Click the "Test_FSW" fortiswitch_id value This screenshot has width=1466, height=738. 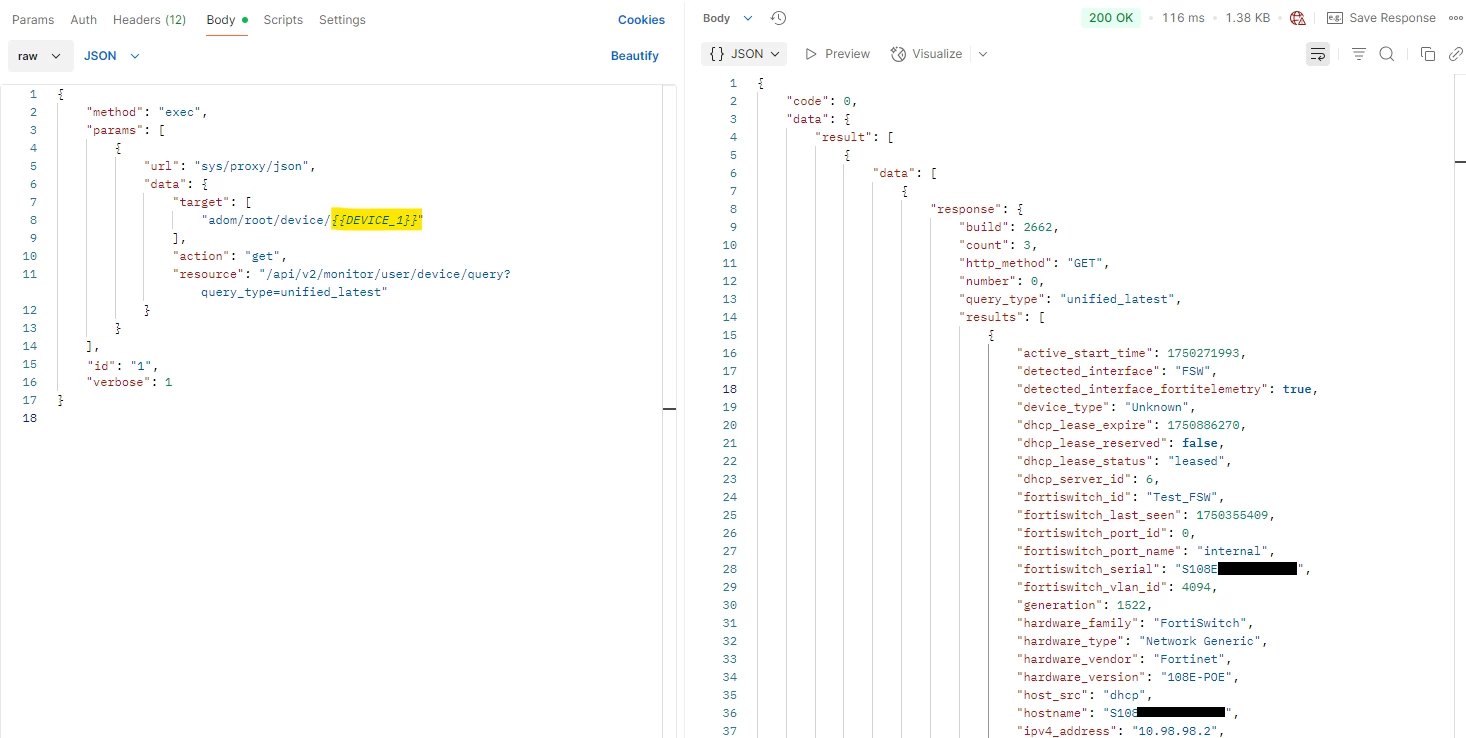[1184, 497]
